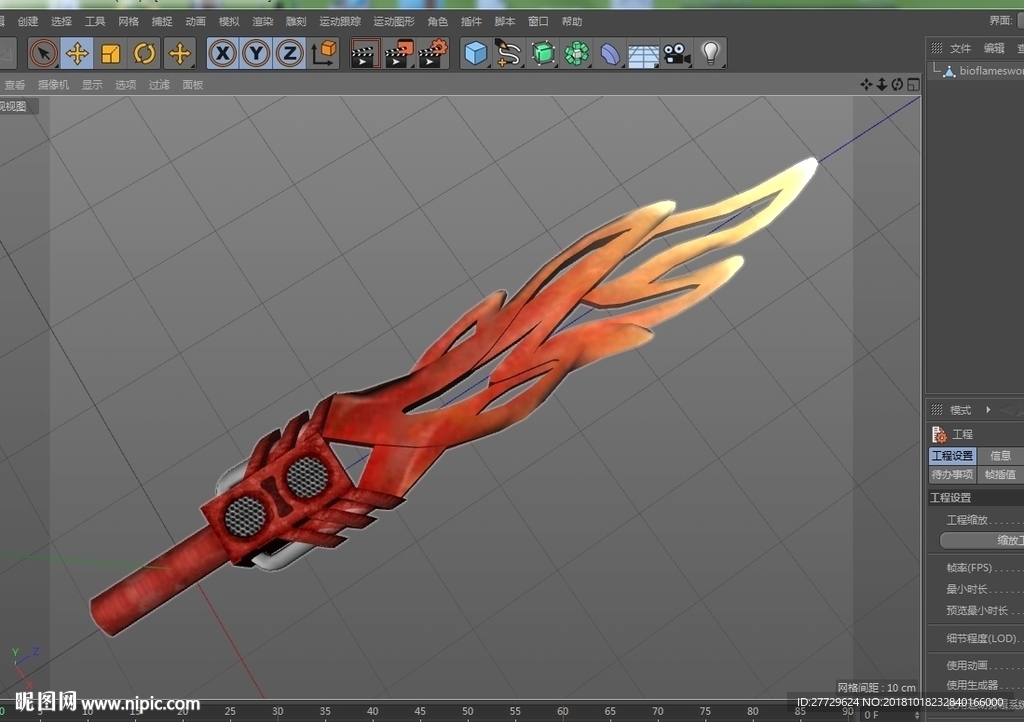Activate the Move tool
1024x722 pixels.
click(x=77, y=54)
